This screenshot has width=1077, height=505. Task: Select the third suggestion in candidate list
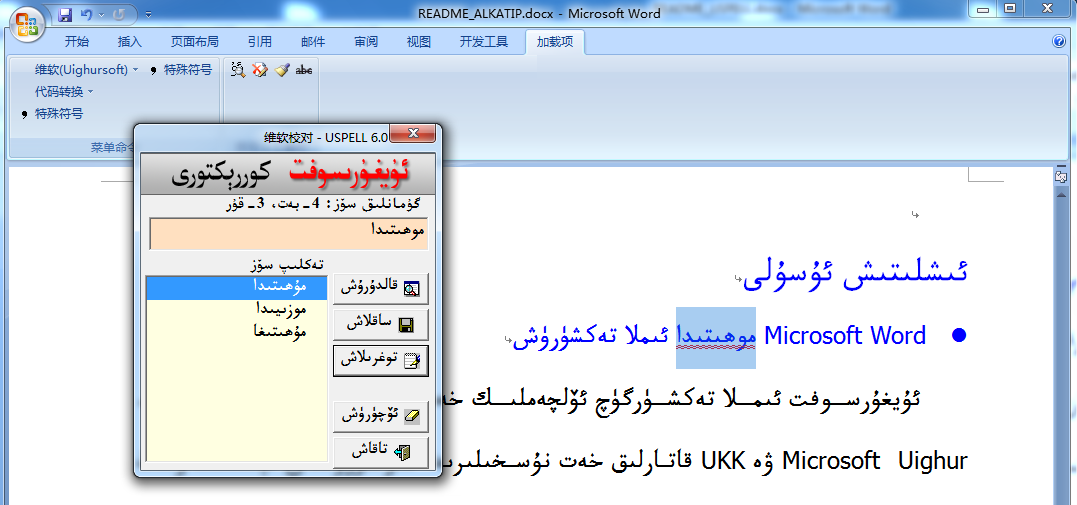click(237, 331)
